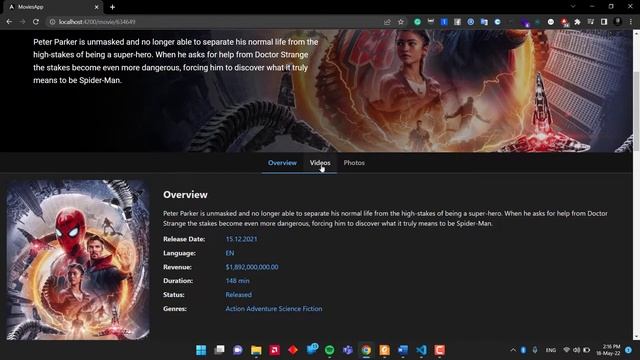Image resolution: width=640 pixels, height=360 pixels.
Task: View site information for localhost
Action: pyautogui.click(x=52, y=22)
